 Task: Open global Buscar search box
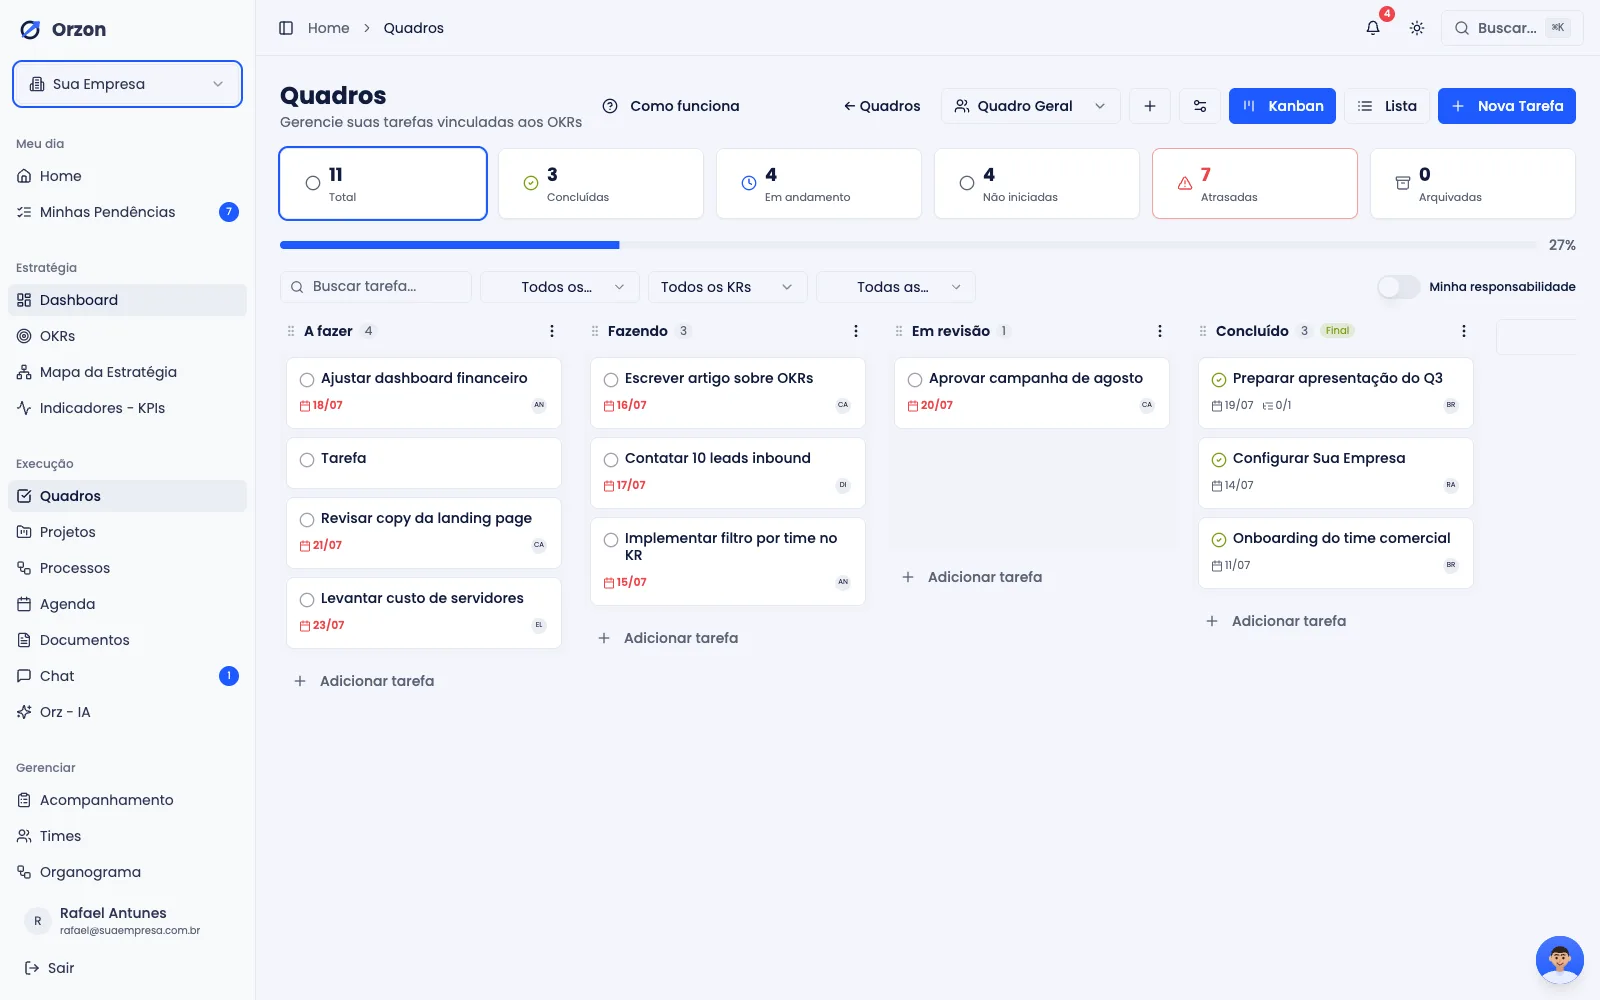click(x=1512, y=28)
